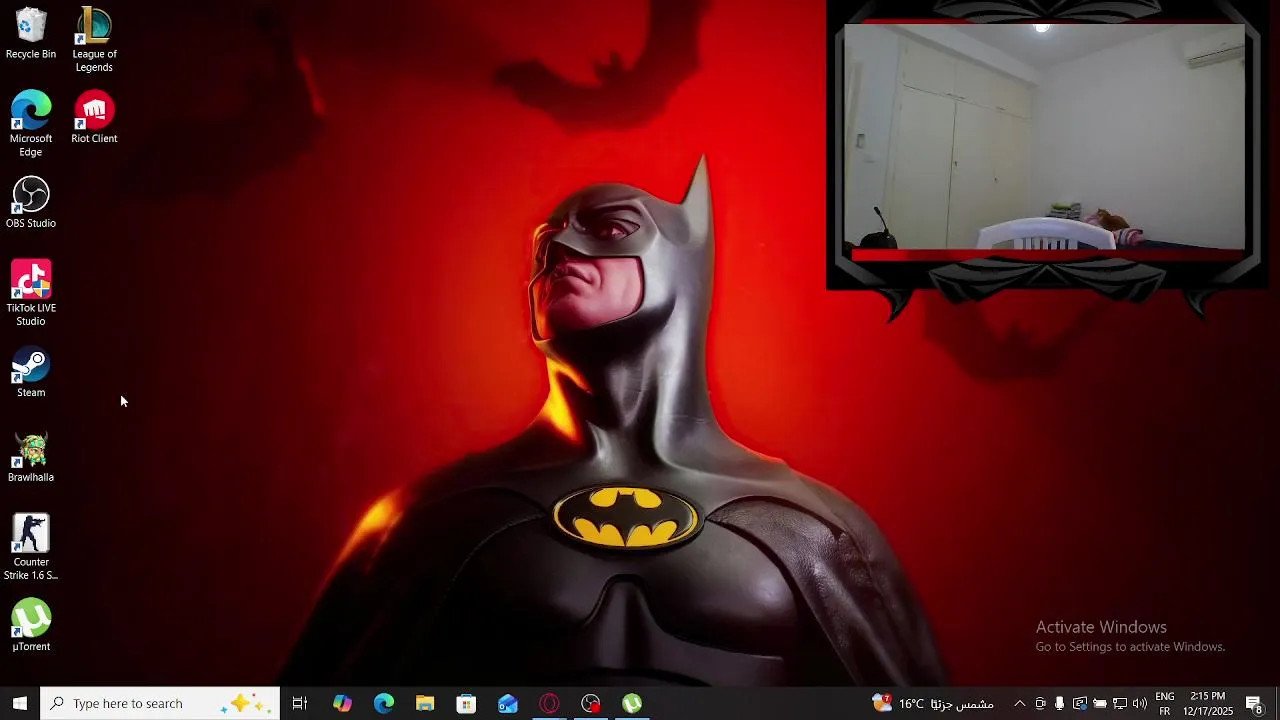The image size is (1280, 720).
Task: Switch to µTorrent in the taskbar
Action: coord(632,703)
